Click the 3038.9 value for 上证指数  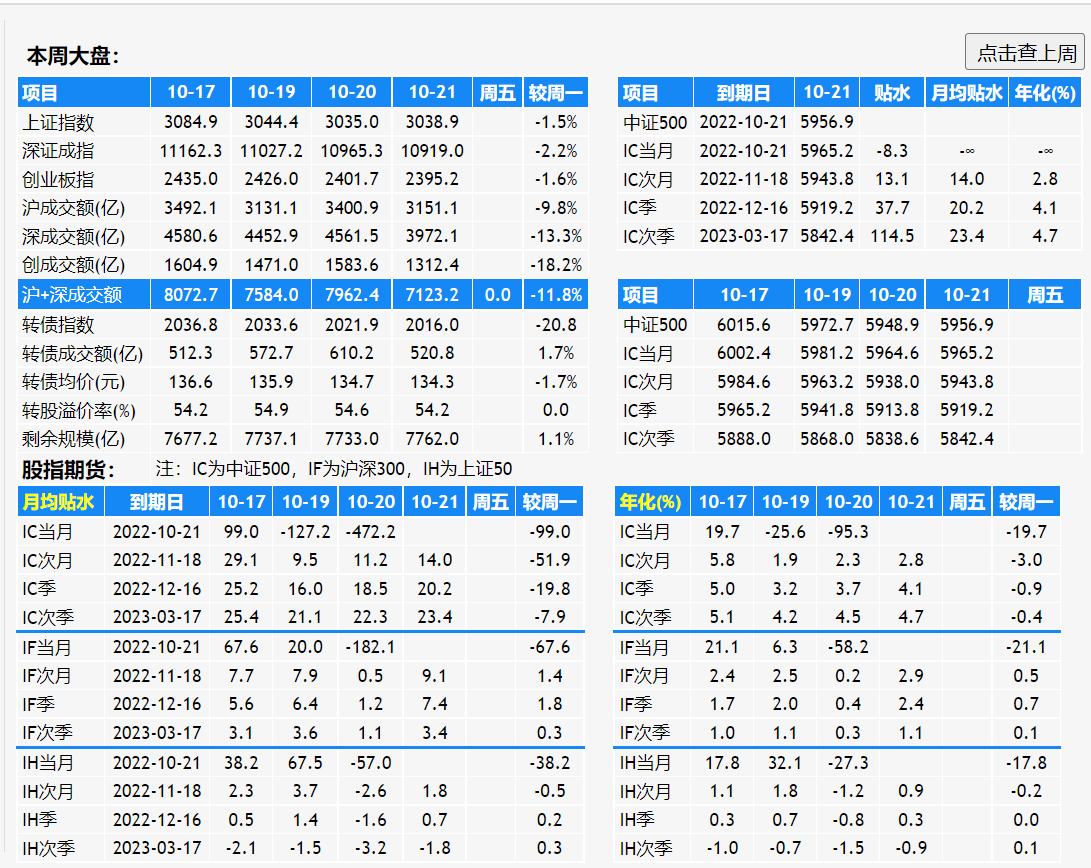coord(432,122)
